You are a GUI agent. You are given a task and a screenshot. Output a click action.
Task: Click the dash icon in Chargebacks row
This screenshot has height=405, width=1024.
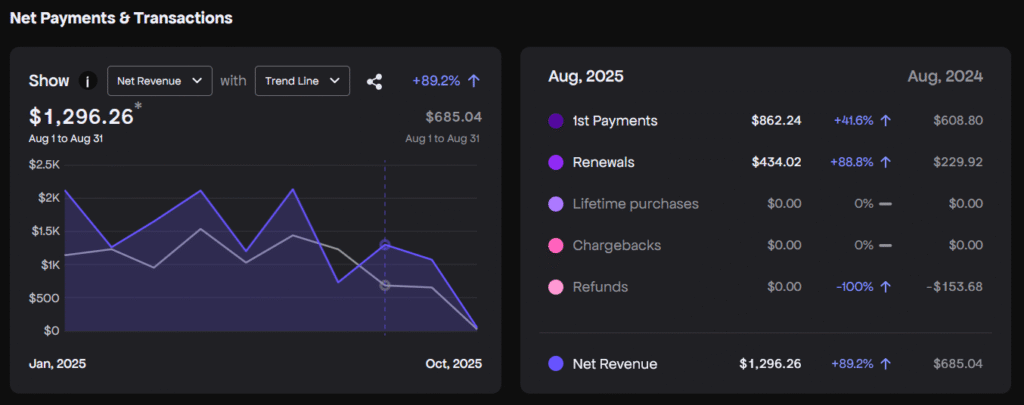[885, 245]
